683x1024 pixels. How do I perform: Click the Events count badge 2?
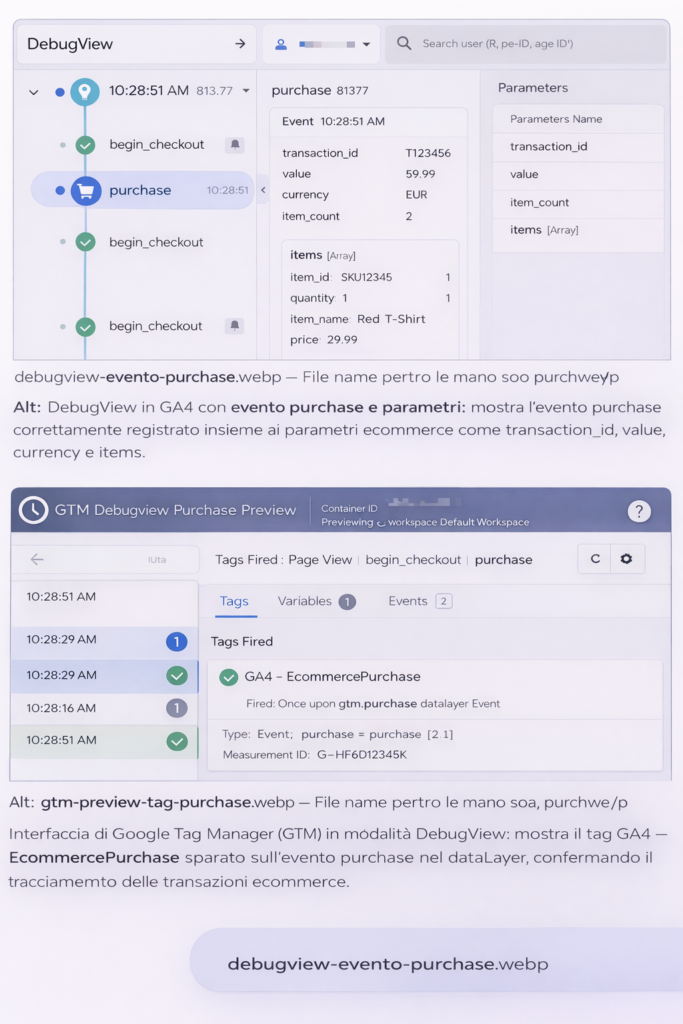point(443,601)
